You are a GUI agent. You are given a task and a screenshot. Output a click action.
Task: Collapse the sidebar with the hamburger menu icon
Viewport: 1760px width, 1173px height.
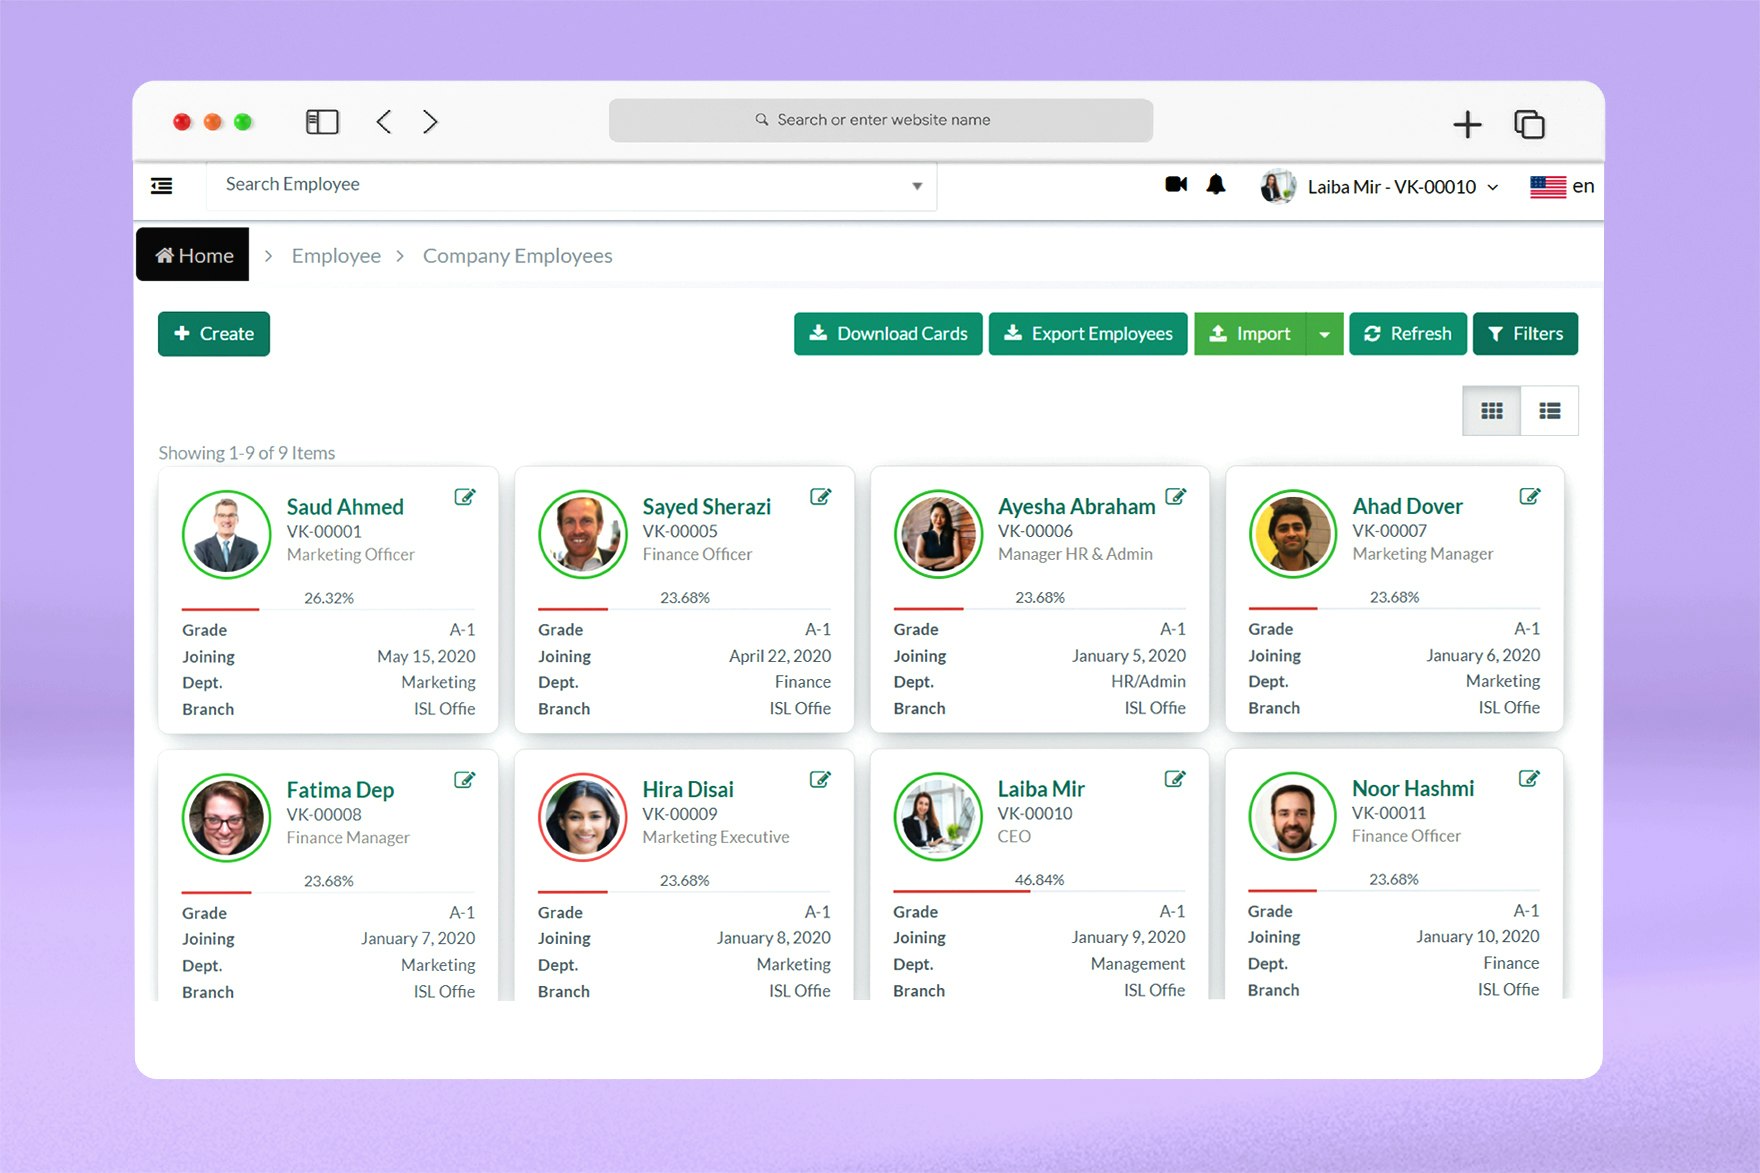pyautogui.click(x=162, y=186)
